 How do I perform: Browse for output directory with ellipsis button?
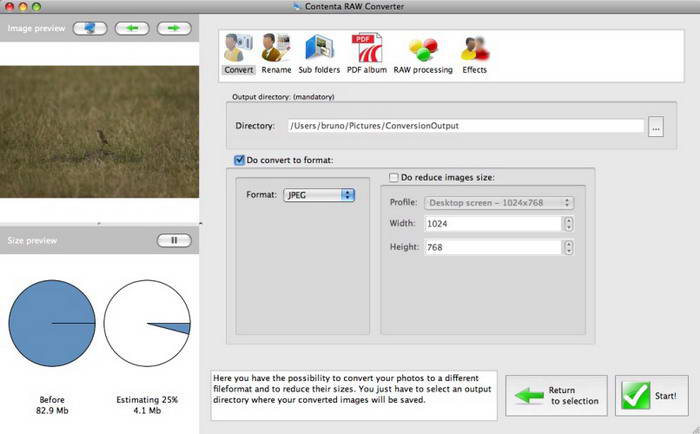655,126
